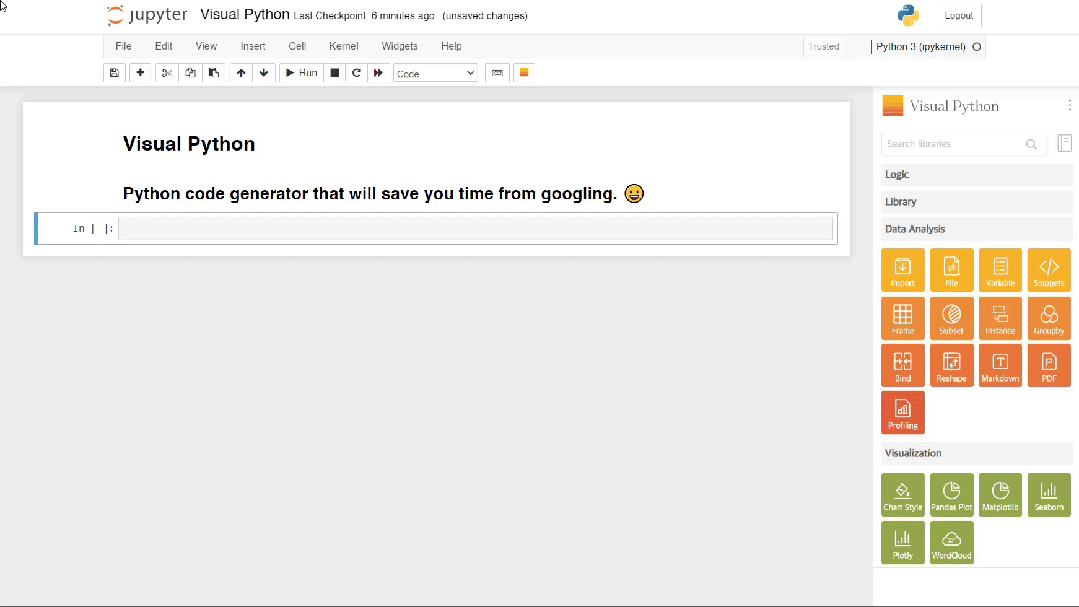This screenshot has width=1079, height=607.
Task: Open the WordCloud tool
Action: coord(952,542)
